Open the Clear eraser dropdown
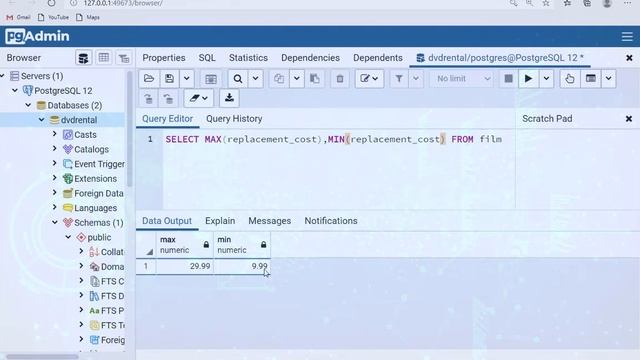The image size is (640, 360). coord(198,98)
